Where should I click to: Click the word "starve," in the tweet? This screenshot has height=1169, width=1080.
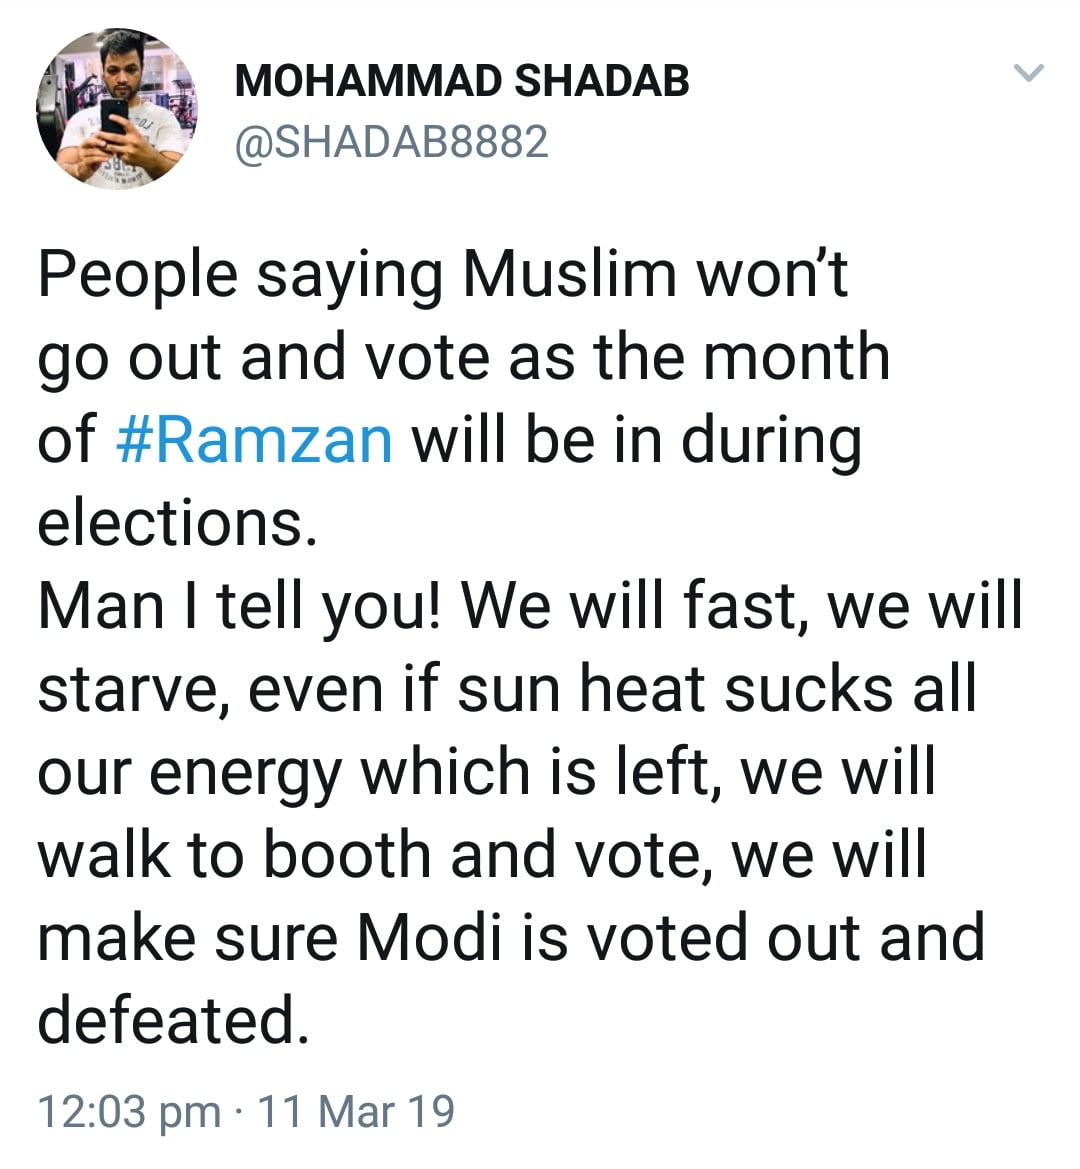(x=136, y=690)
